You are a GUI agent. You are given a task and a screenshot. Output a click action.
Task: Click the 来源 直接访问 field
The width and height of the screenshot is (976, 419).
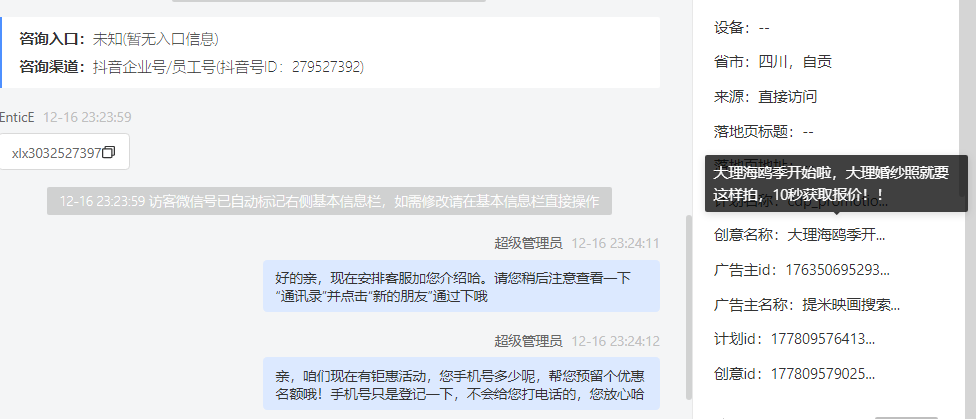click(x=765, y=97)
